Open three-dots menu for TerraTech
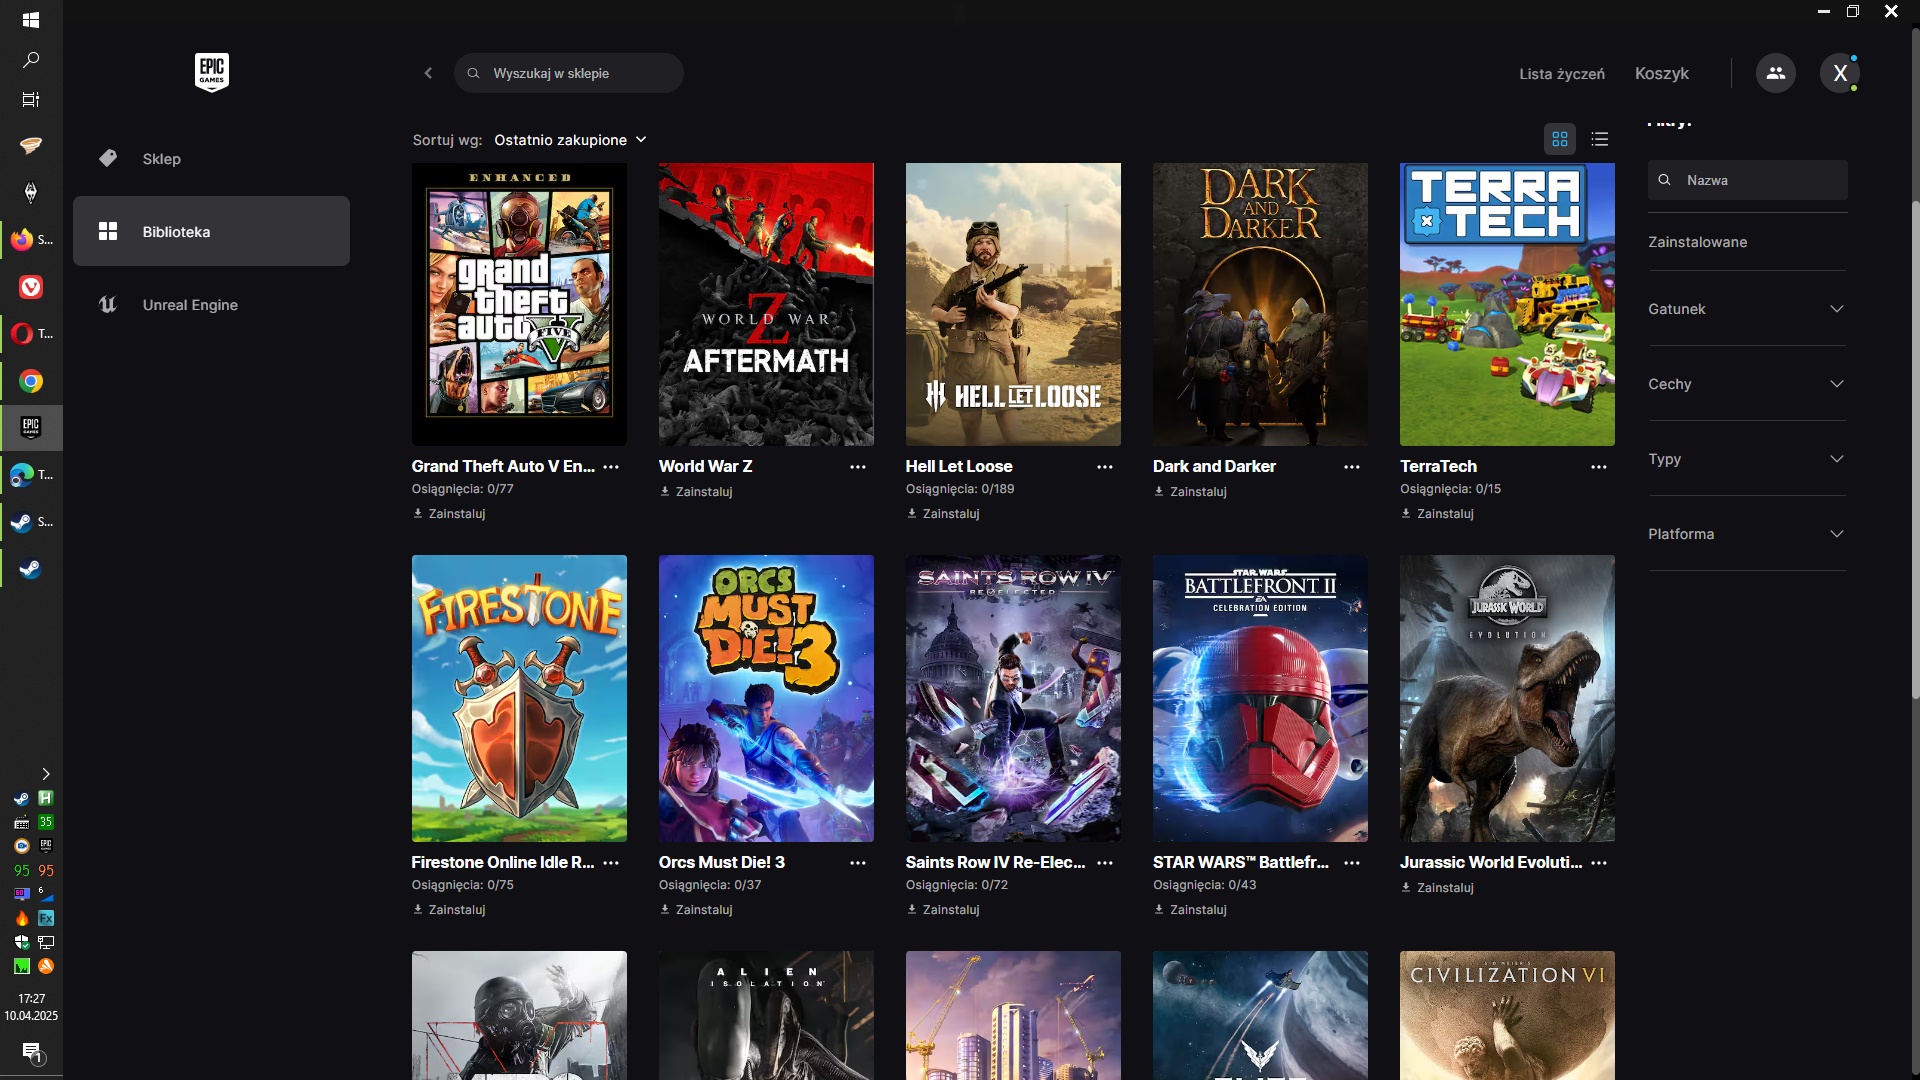The width and height of the screenshot is (1920, 1080). pyautogui.click(x=1598, y=467)
